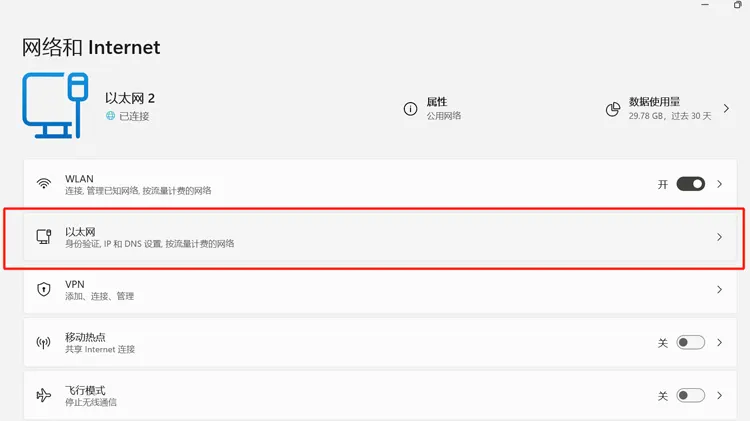The image size is (750, 421).
Task: Turn off the WLAN toggle
Action: 690,184
